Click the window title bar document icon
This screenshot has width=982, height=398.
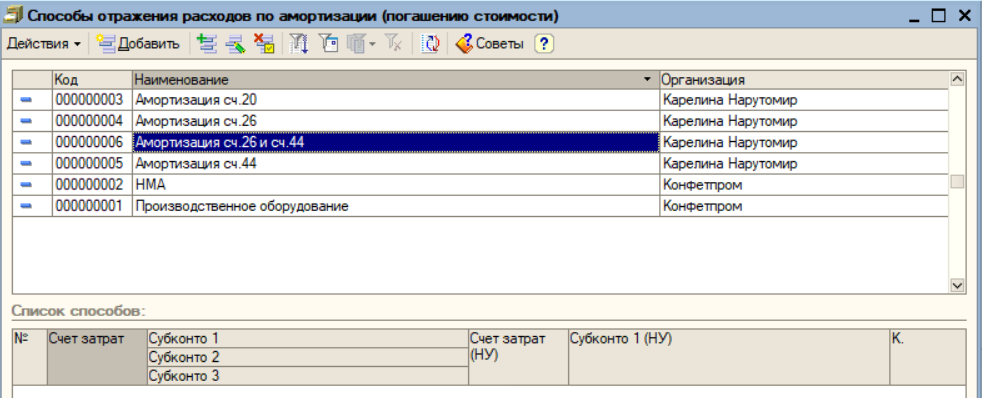tap(13, 15)
